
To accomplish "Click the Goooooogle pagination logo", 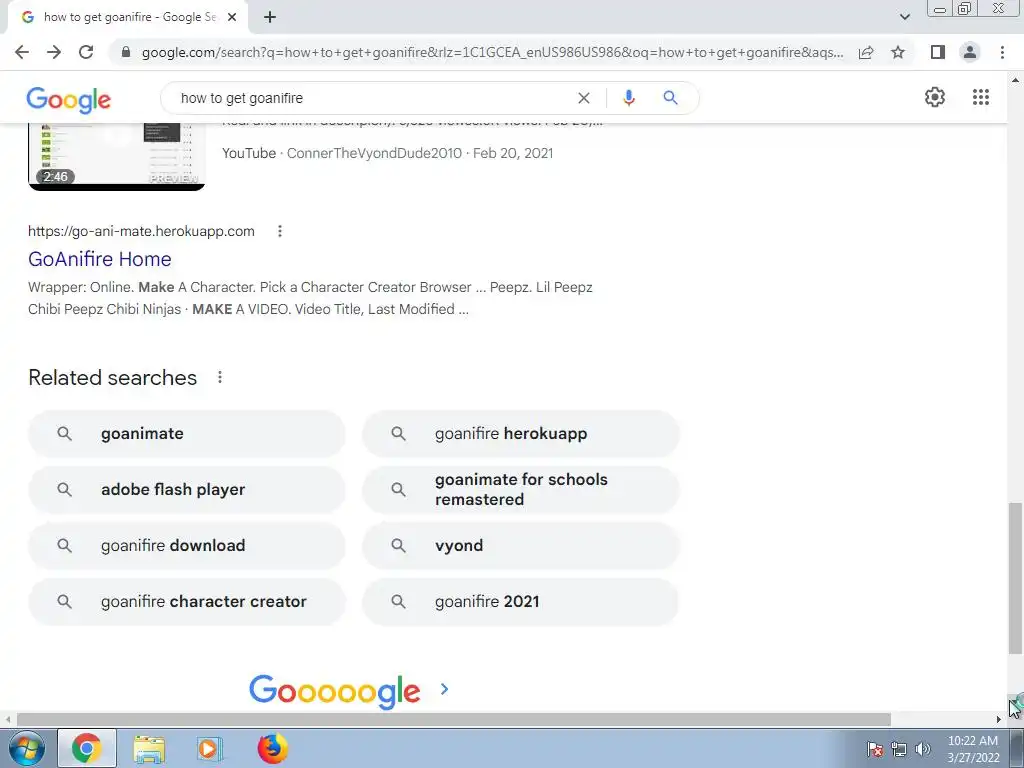I will 334,692.
